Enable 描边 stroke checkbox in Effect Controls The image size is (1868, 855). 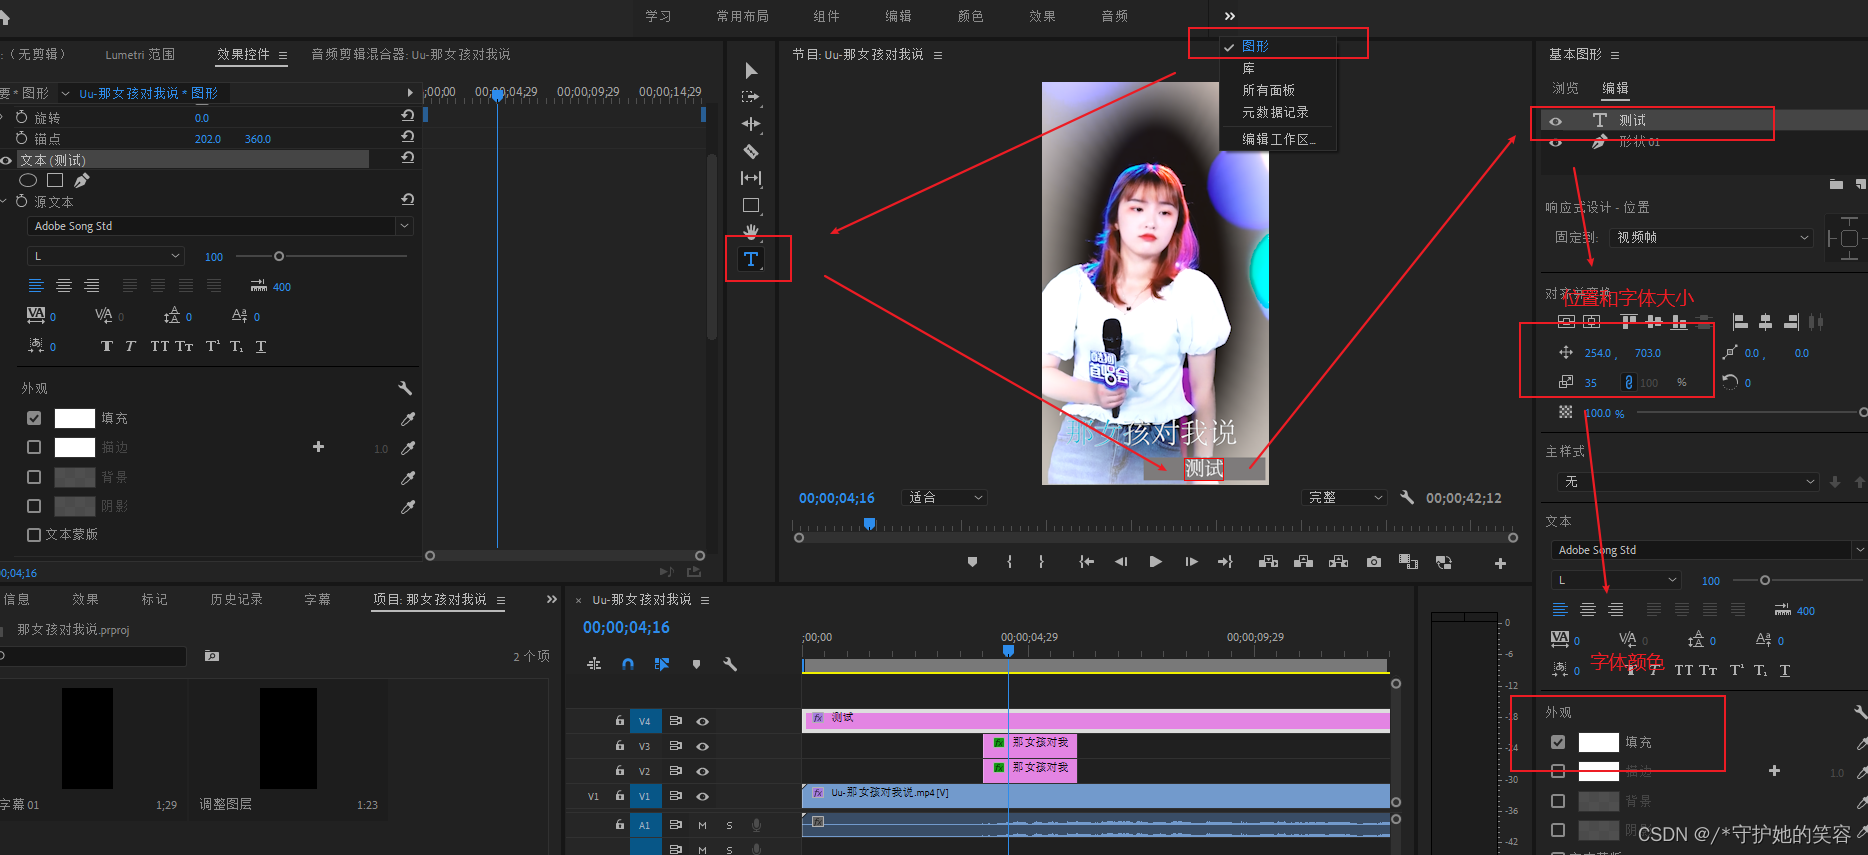[34, 447]
